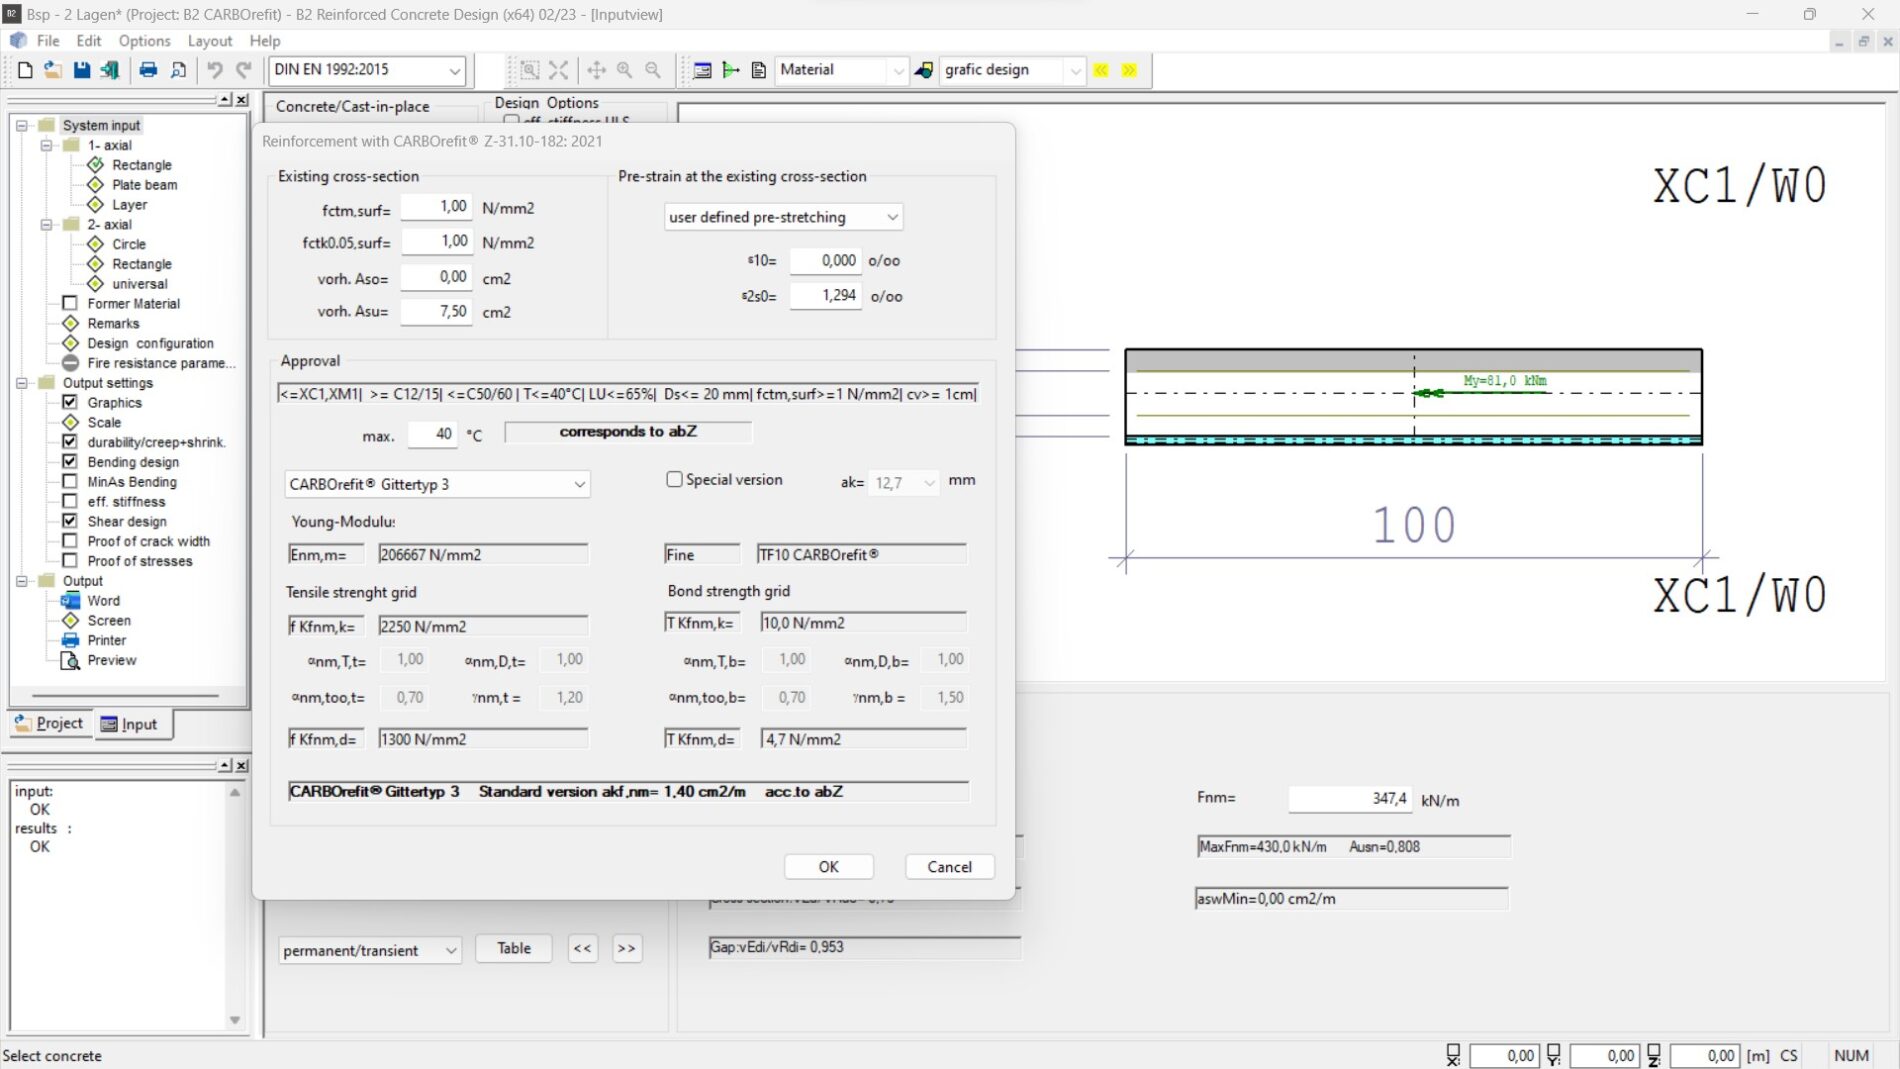Viewport: 1900px width, 1069px height.
Task: Open the Help menu
Action: 265,41
